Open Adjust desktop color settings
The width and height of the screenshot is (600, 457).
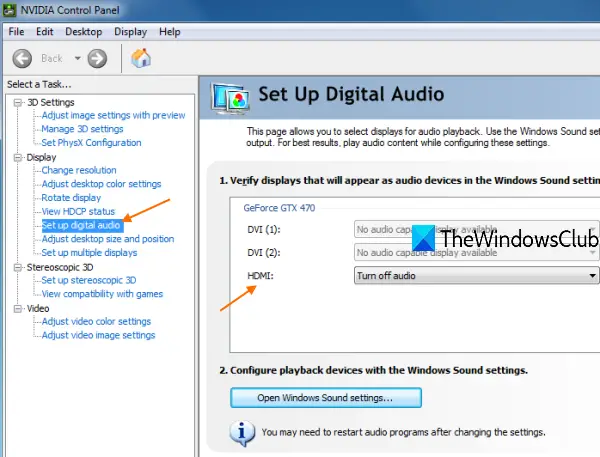point(101,184)
